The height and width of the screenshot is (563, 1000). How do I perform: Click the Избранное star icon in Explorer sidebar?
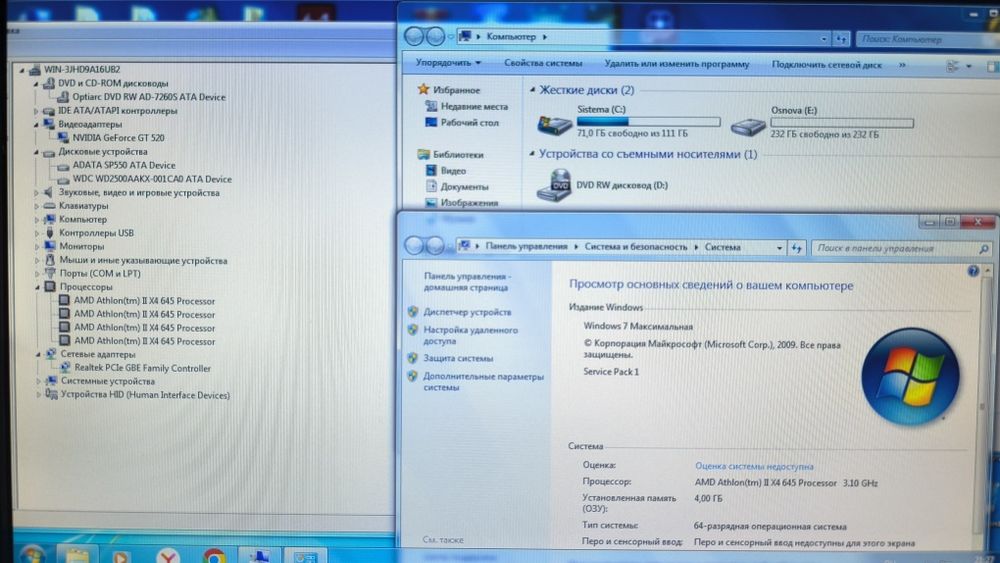click(x=423, y=89)
